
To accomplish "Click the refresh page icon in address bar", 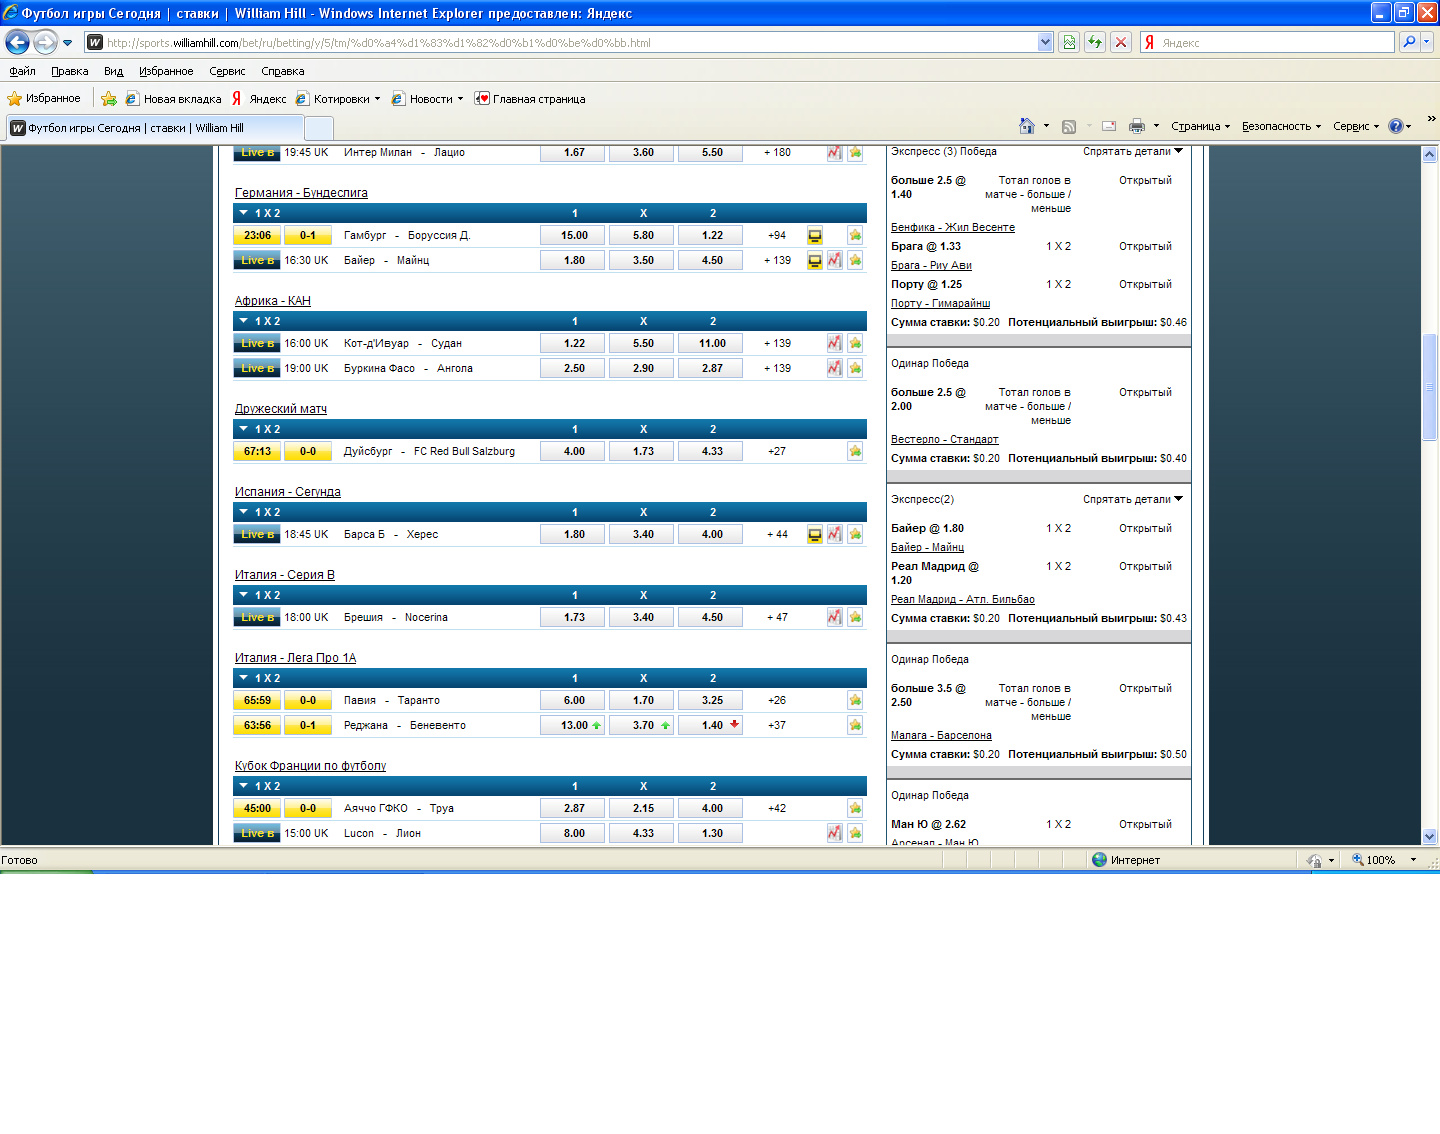I will click(1095, 42).
